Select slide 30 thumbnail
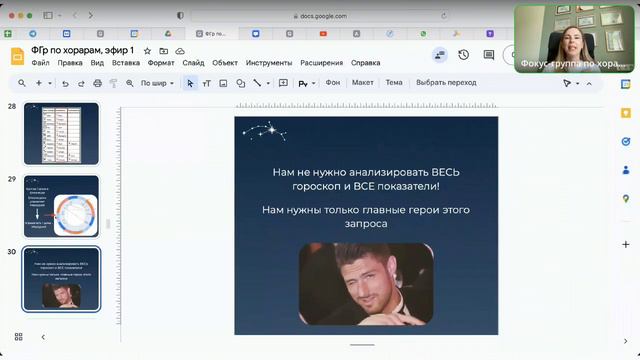Image resolution: width=640 pixels, height=360 pixels. [x=61, y=279]
